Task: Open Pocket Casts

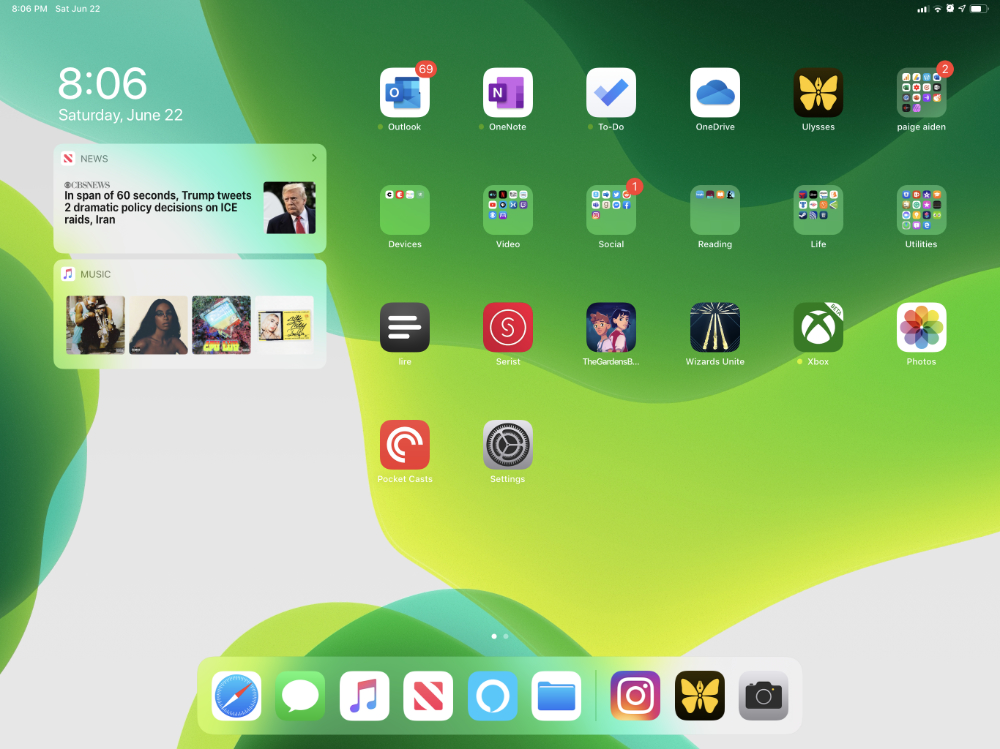Action: [404, 445]
